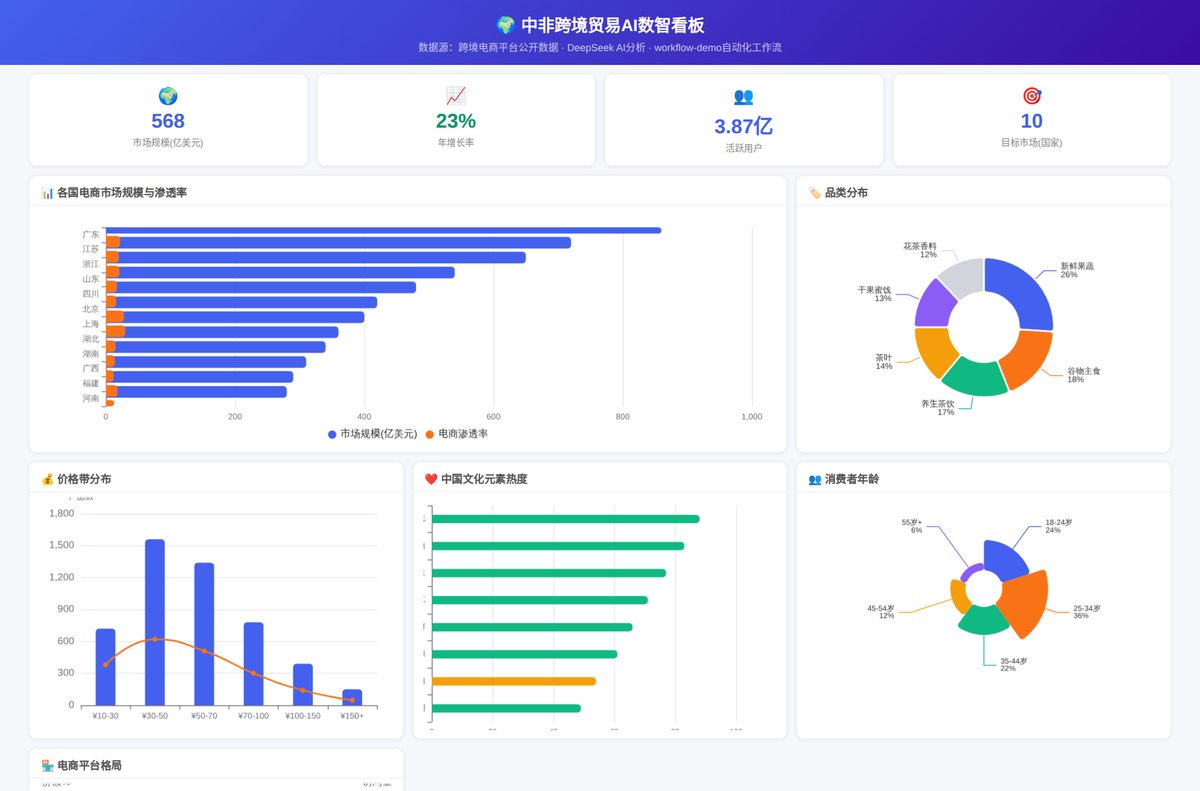Click the 10 target markets value
Viewport: 1200px width, 791px height.
pyautogui.click(x=1032, y=121)
